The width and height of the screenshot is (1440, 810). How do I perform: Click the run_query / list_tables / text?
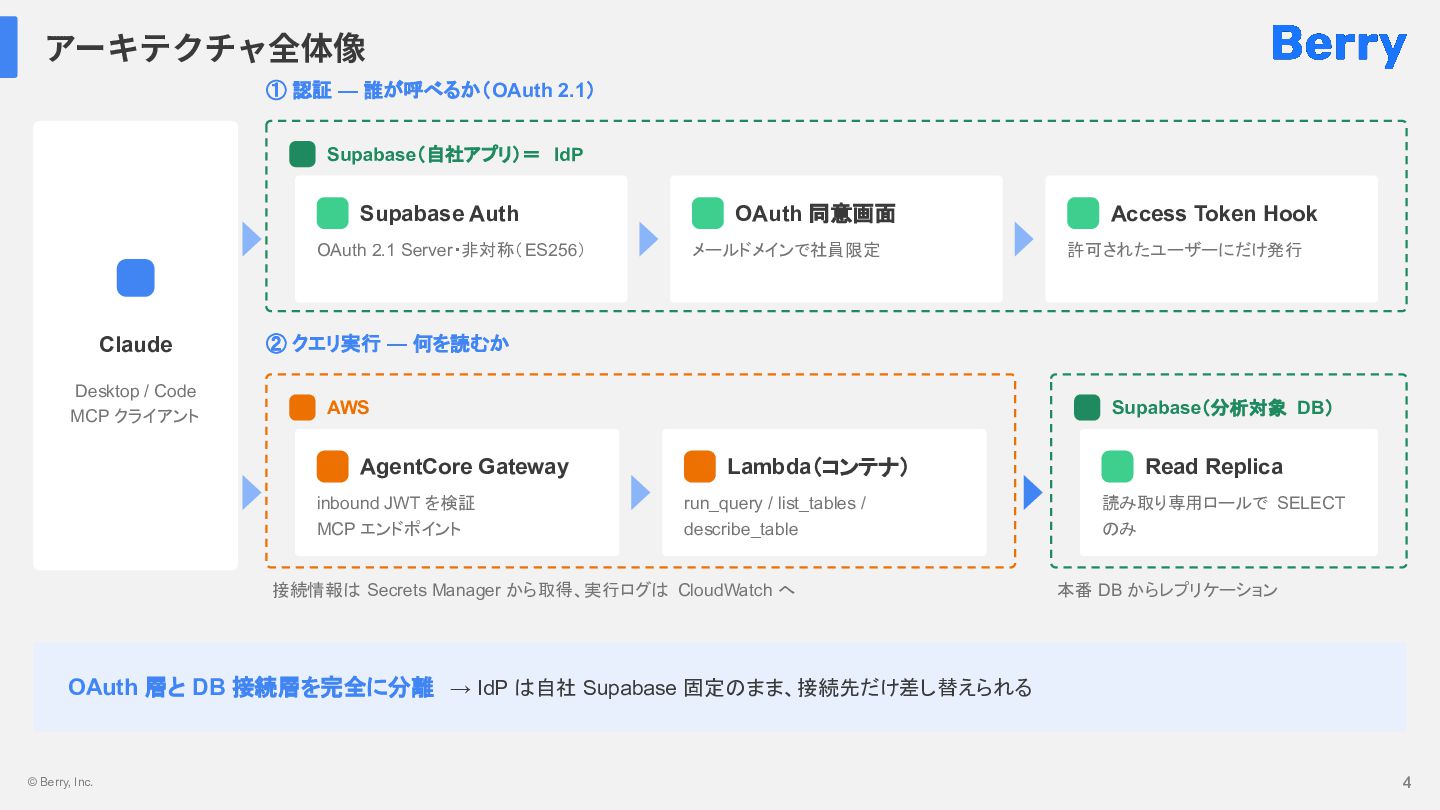tap(775, 503)
